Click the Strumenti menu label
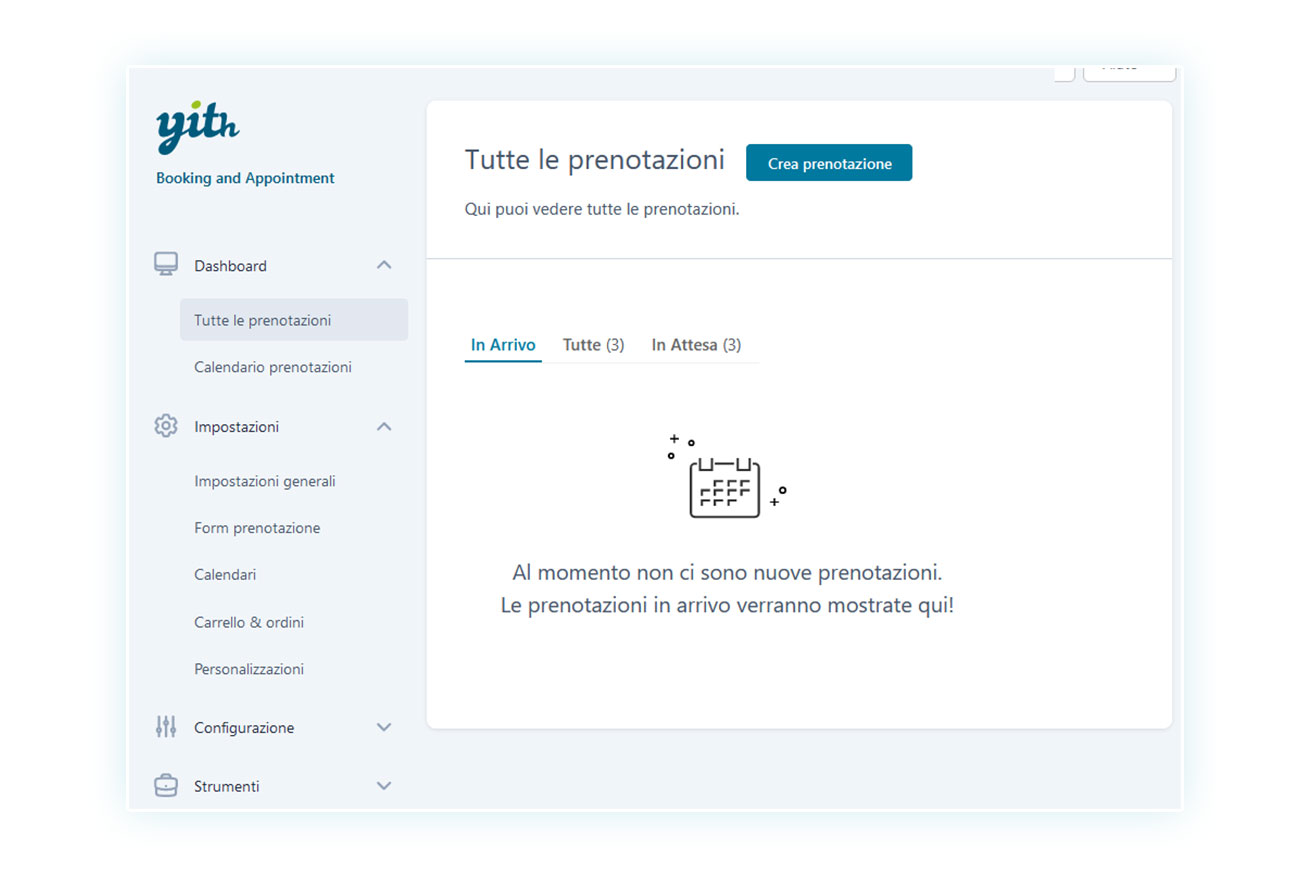The width and height of the screenshot is (1300, 884). coord(226,787)
